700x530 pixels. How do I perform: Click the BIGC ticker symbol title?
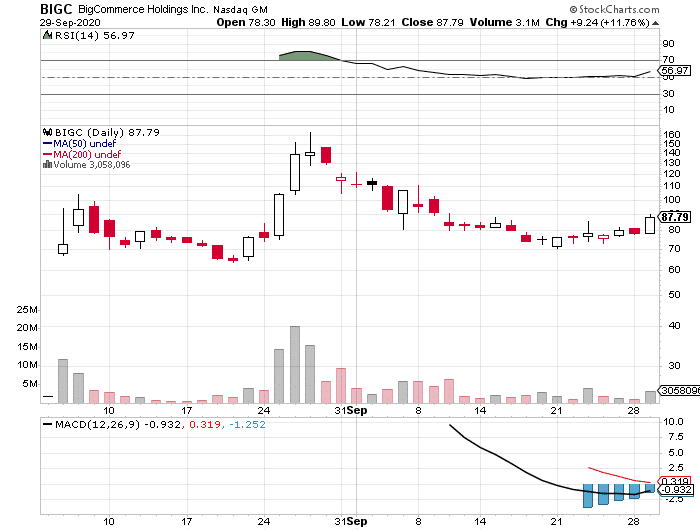(x=56, y=9)
